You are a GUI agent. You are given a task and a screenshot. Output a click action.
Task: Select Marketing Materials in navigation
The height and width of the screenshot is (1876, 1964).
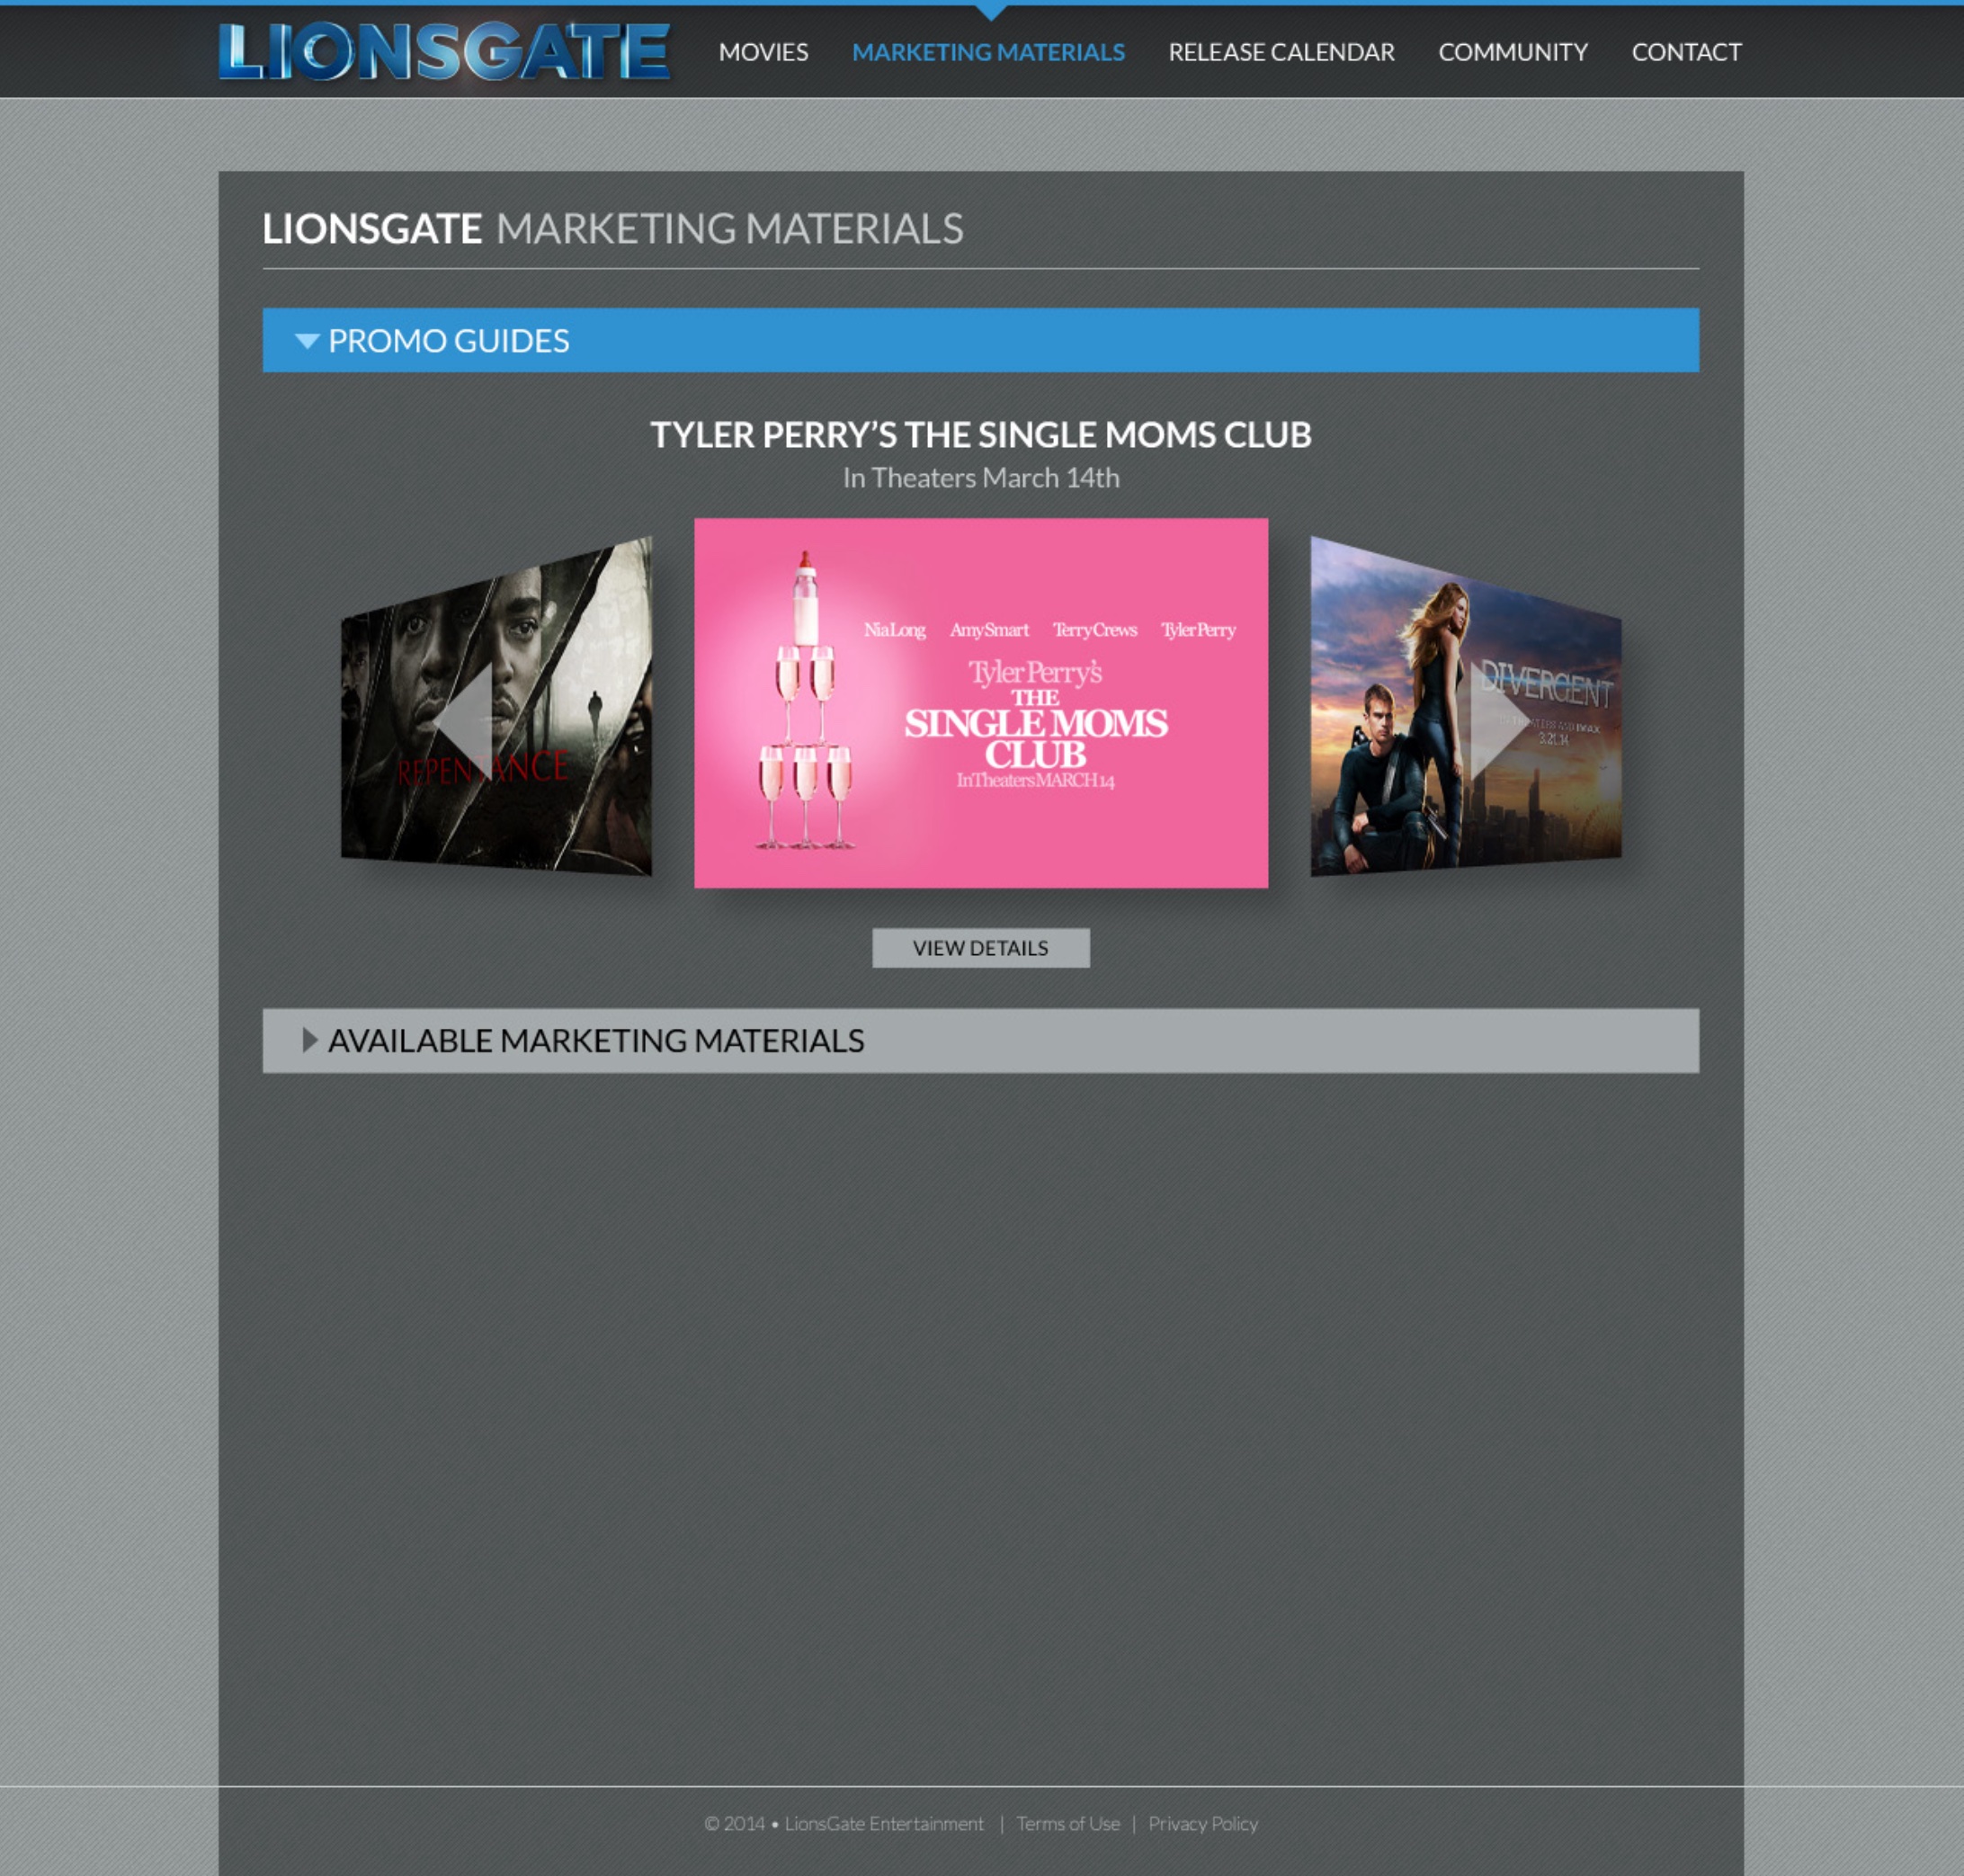pos(988,52)
